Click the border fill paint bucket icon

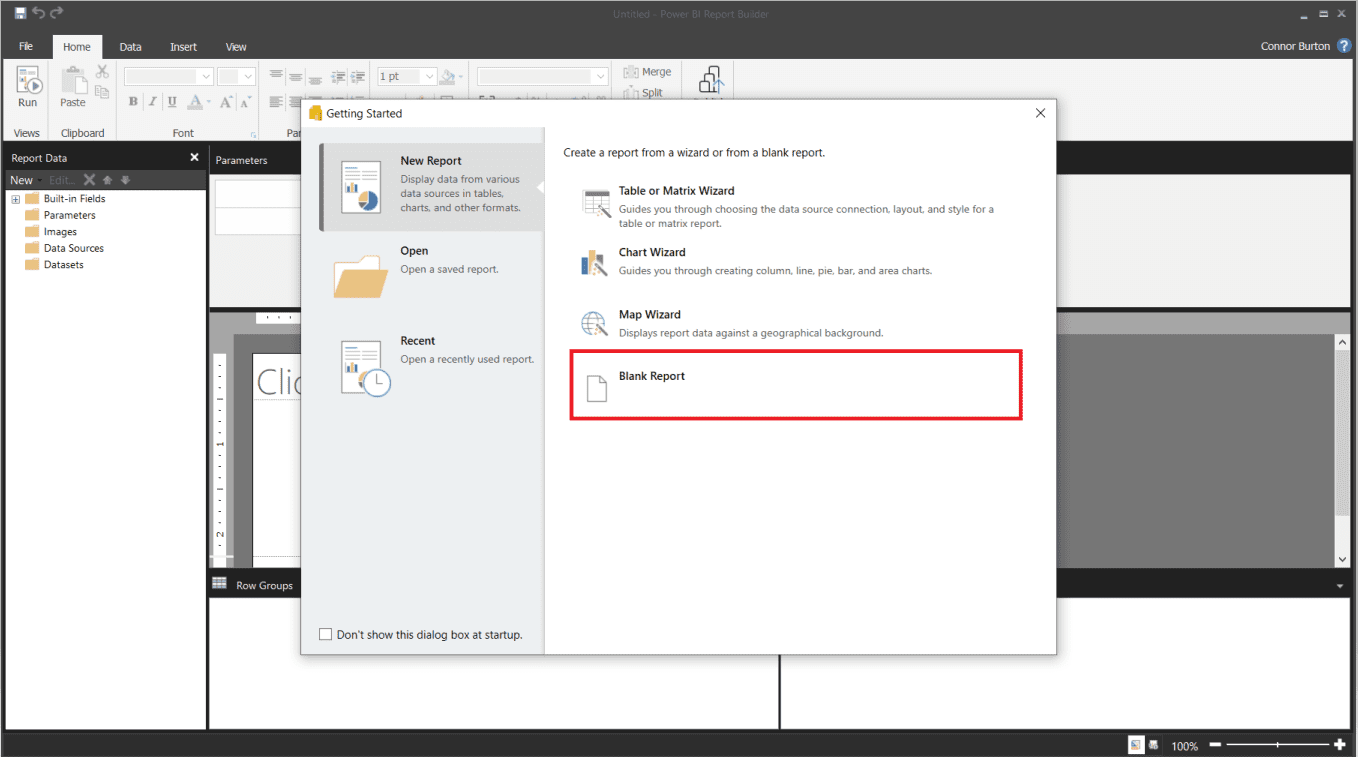click(448, 77)
